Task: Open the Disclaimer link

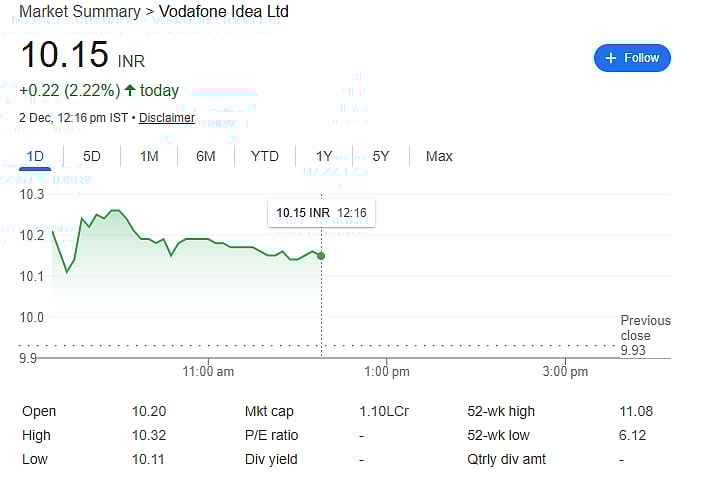Action: coord(167,118)
